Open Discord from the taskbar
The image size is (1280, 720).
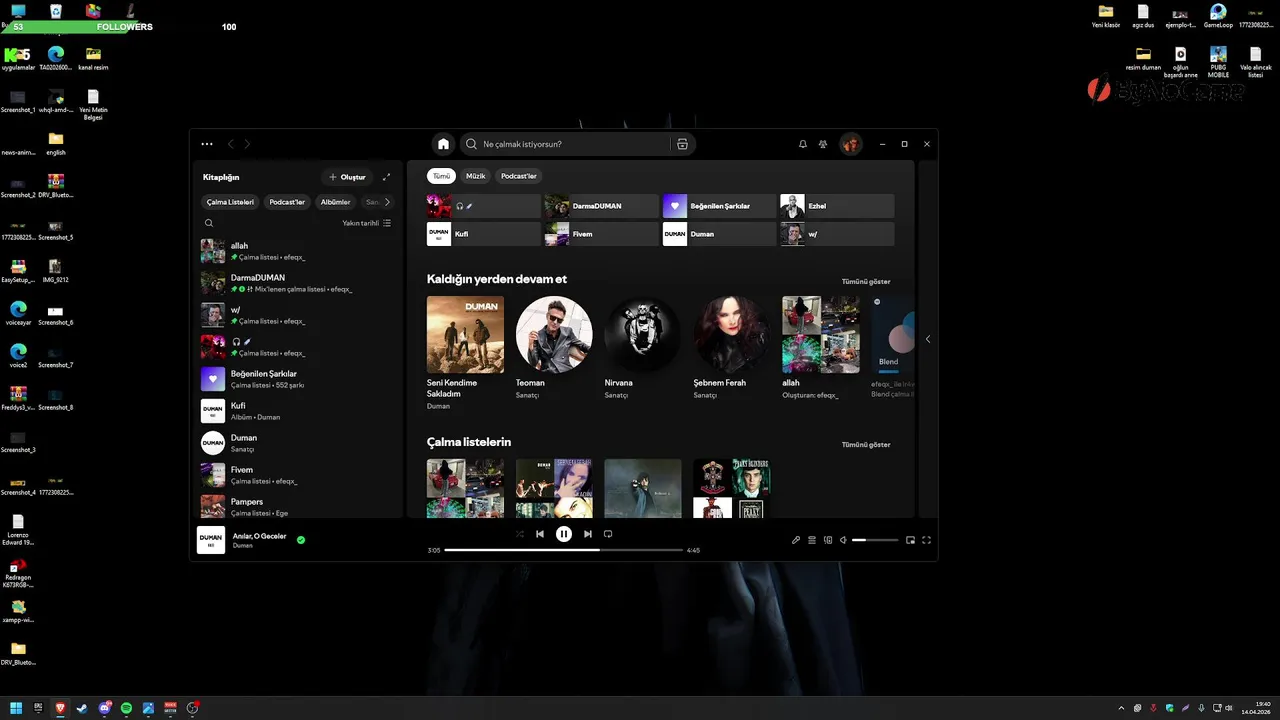pyautogui.click(x=104, y=708)
